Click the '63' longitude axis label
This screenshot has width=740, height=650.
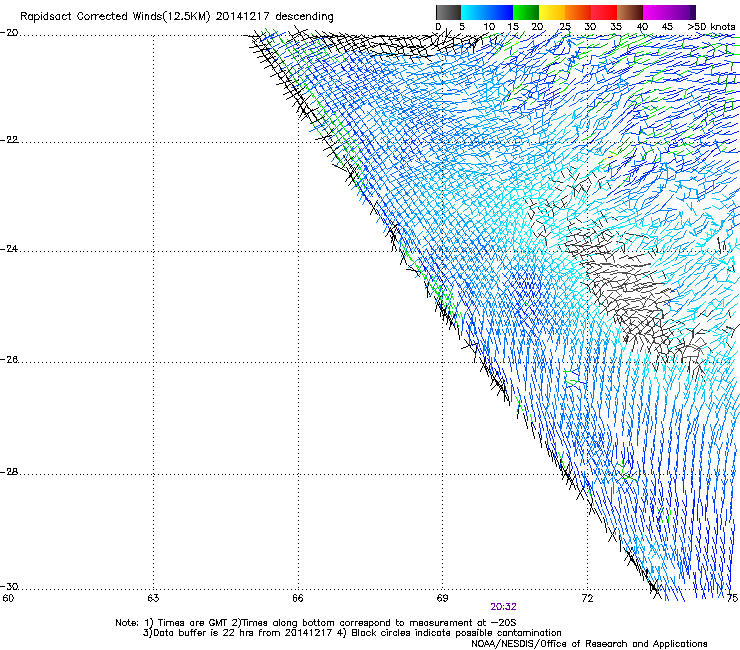point(153,598)
